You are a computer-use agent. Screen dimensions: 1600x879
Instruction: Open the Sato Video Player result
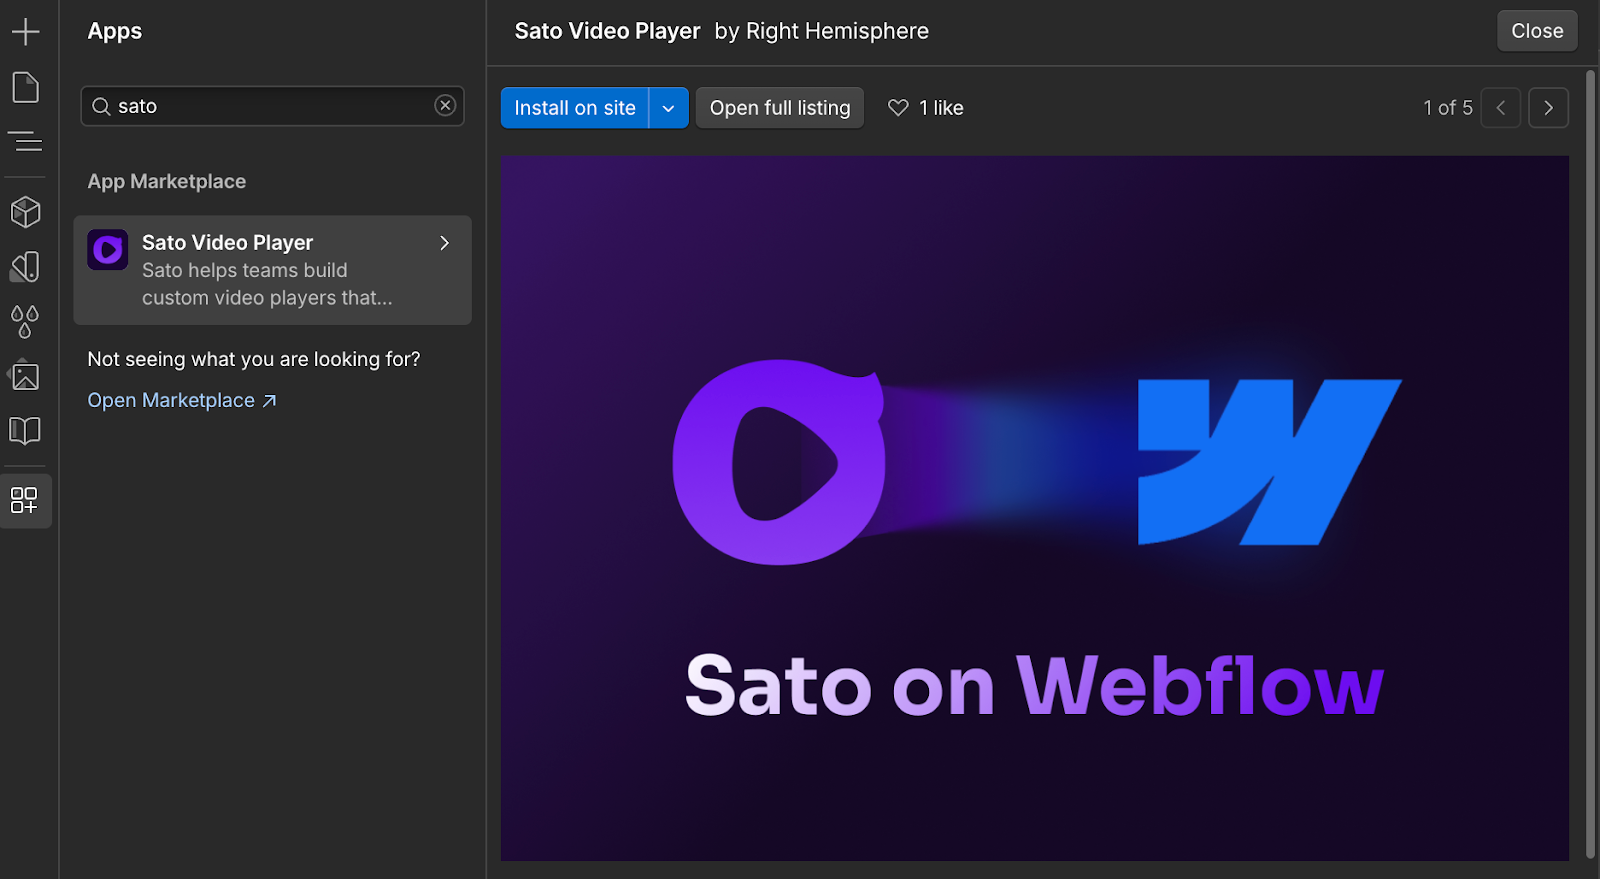272,270
